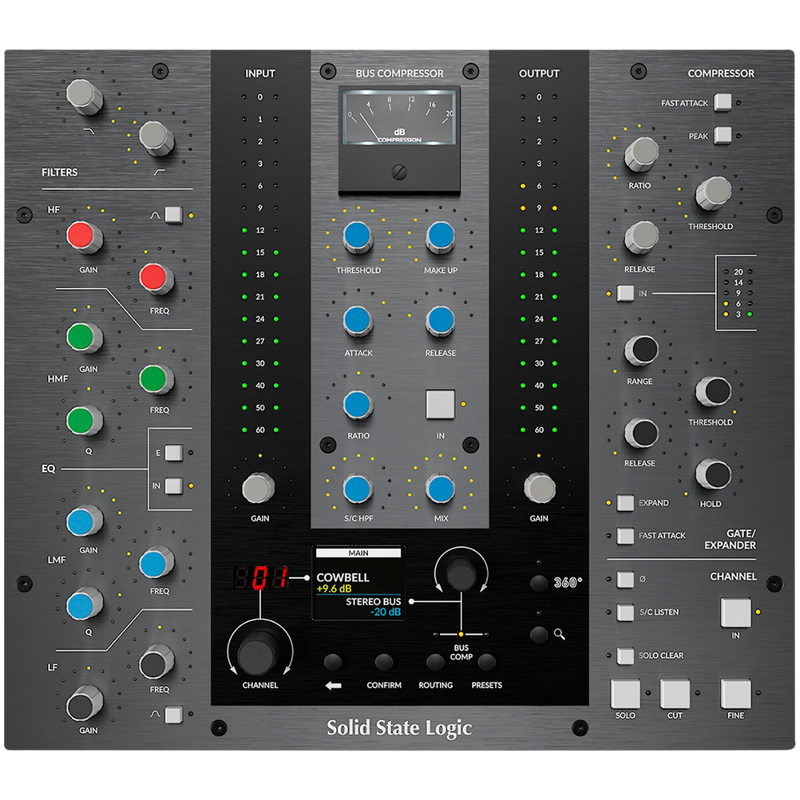This screenshot has width=800, height=800.
Task: Click the magnifier zoom button
Action: [x=541, y=633]
